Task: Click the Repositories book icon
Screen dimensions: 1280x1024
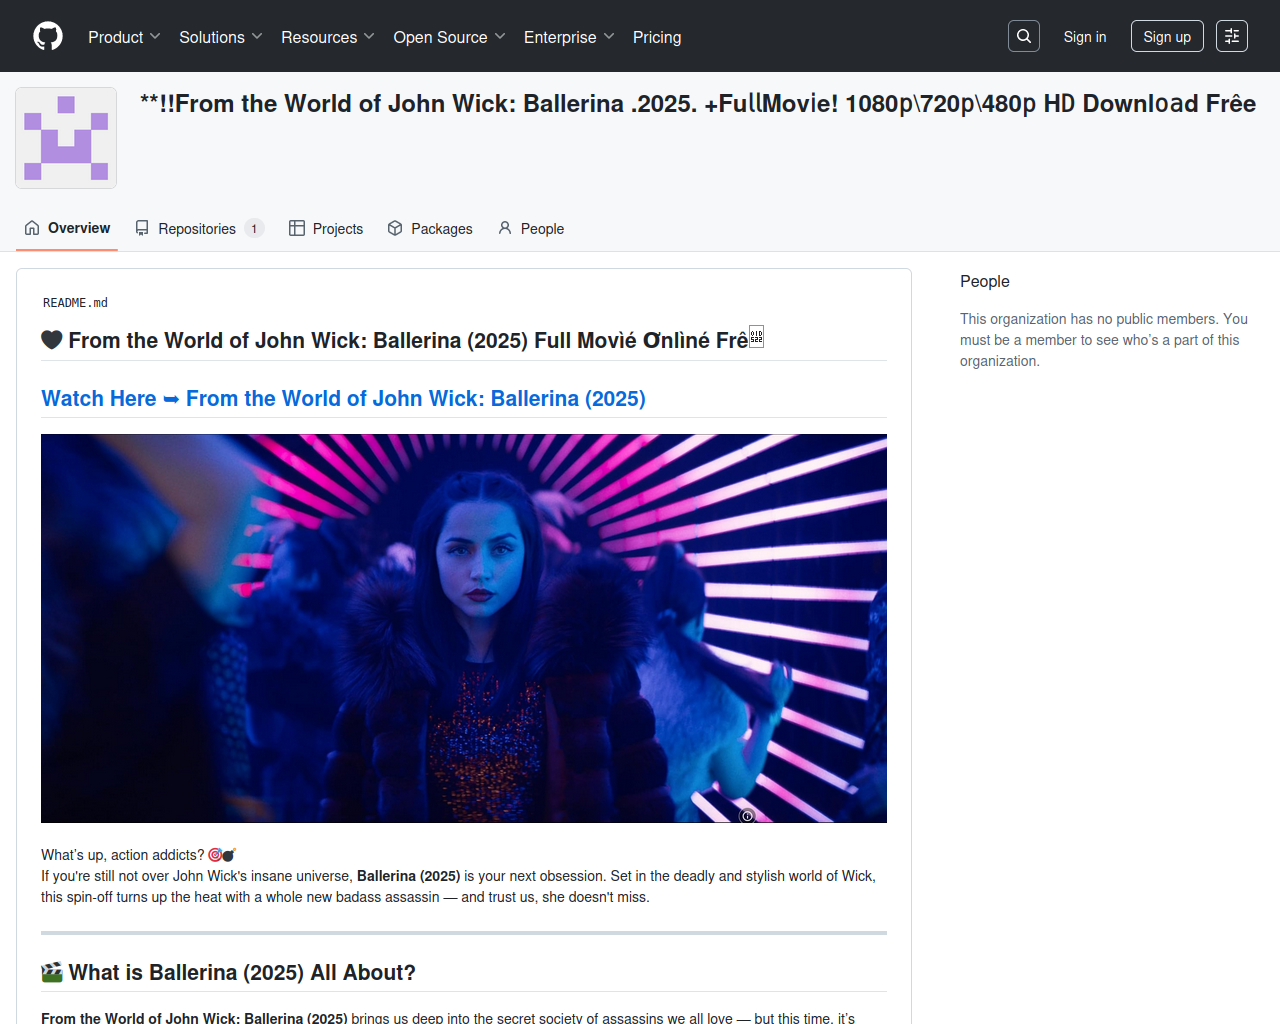Action: point(143,228)
